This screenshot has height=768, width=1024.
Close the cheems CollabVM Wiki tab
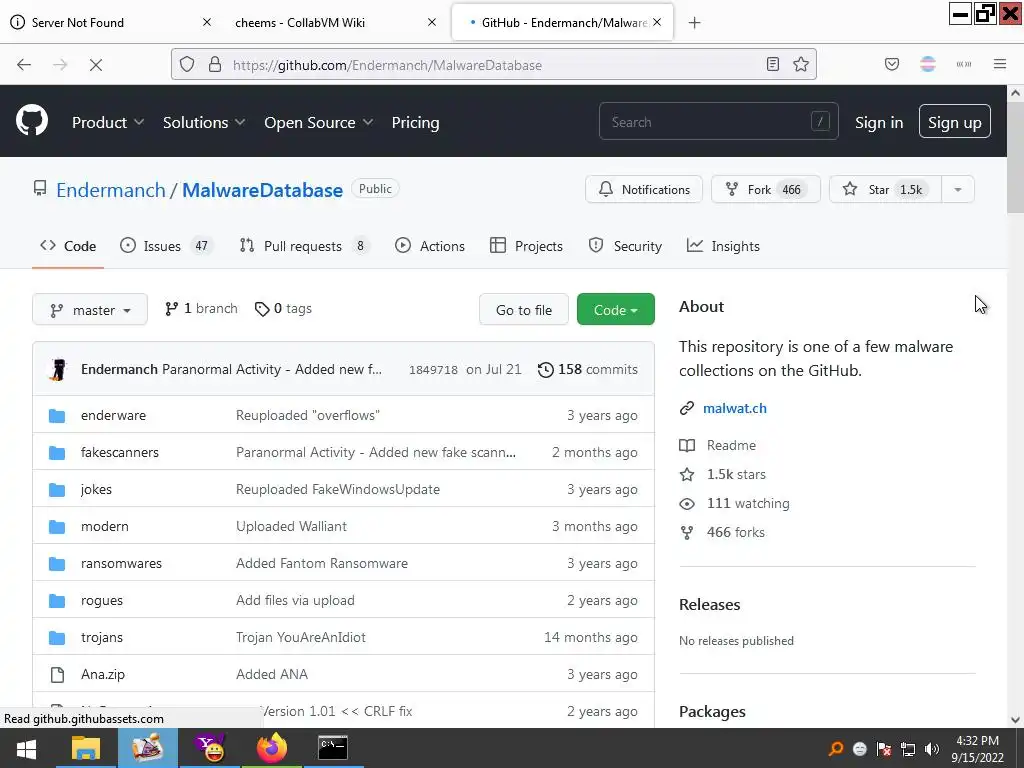[432, 22]
